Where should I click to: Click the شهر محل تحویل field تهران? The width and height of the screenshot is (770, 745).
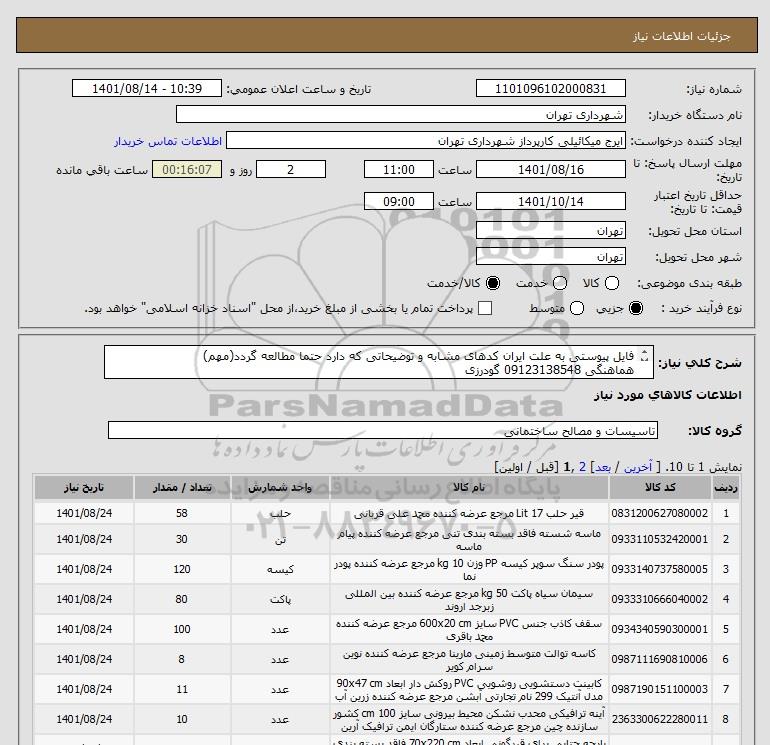coord(550,256)
